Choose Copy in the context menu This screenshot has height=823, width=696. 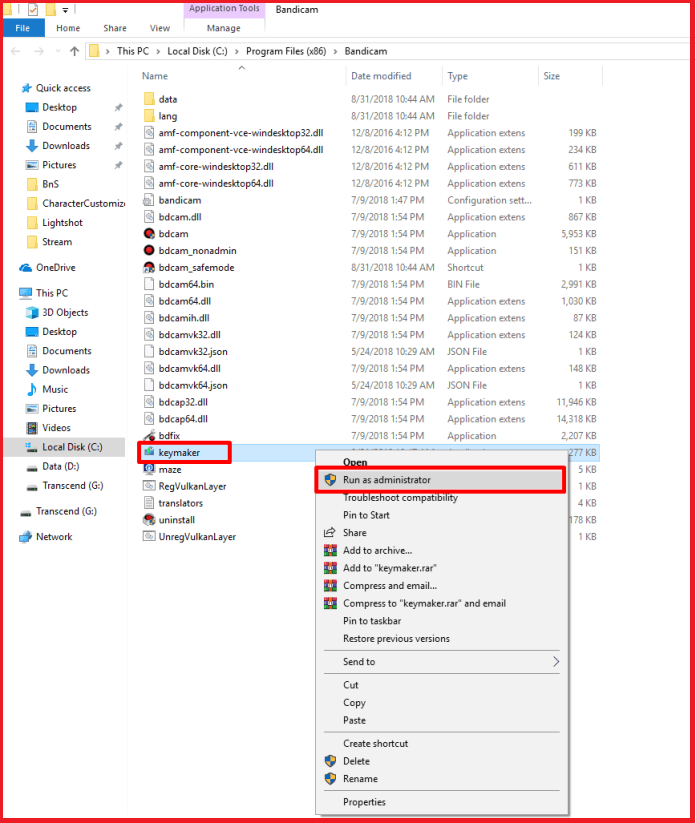click(x=354, y=702)
